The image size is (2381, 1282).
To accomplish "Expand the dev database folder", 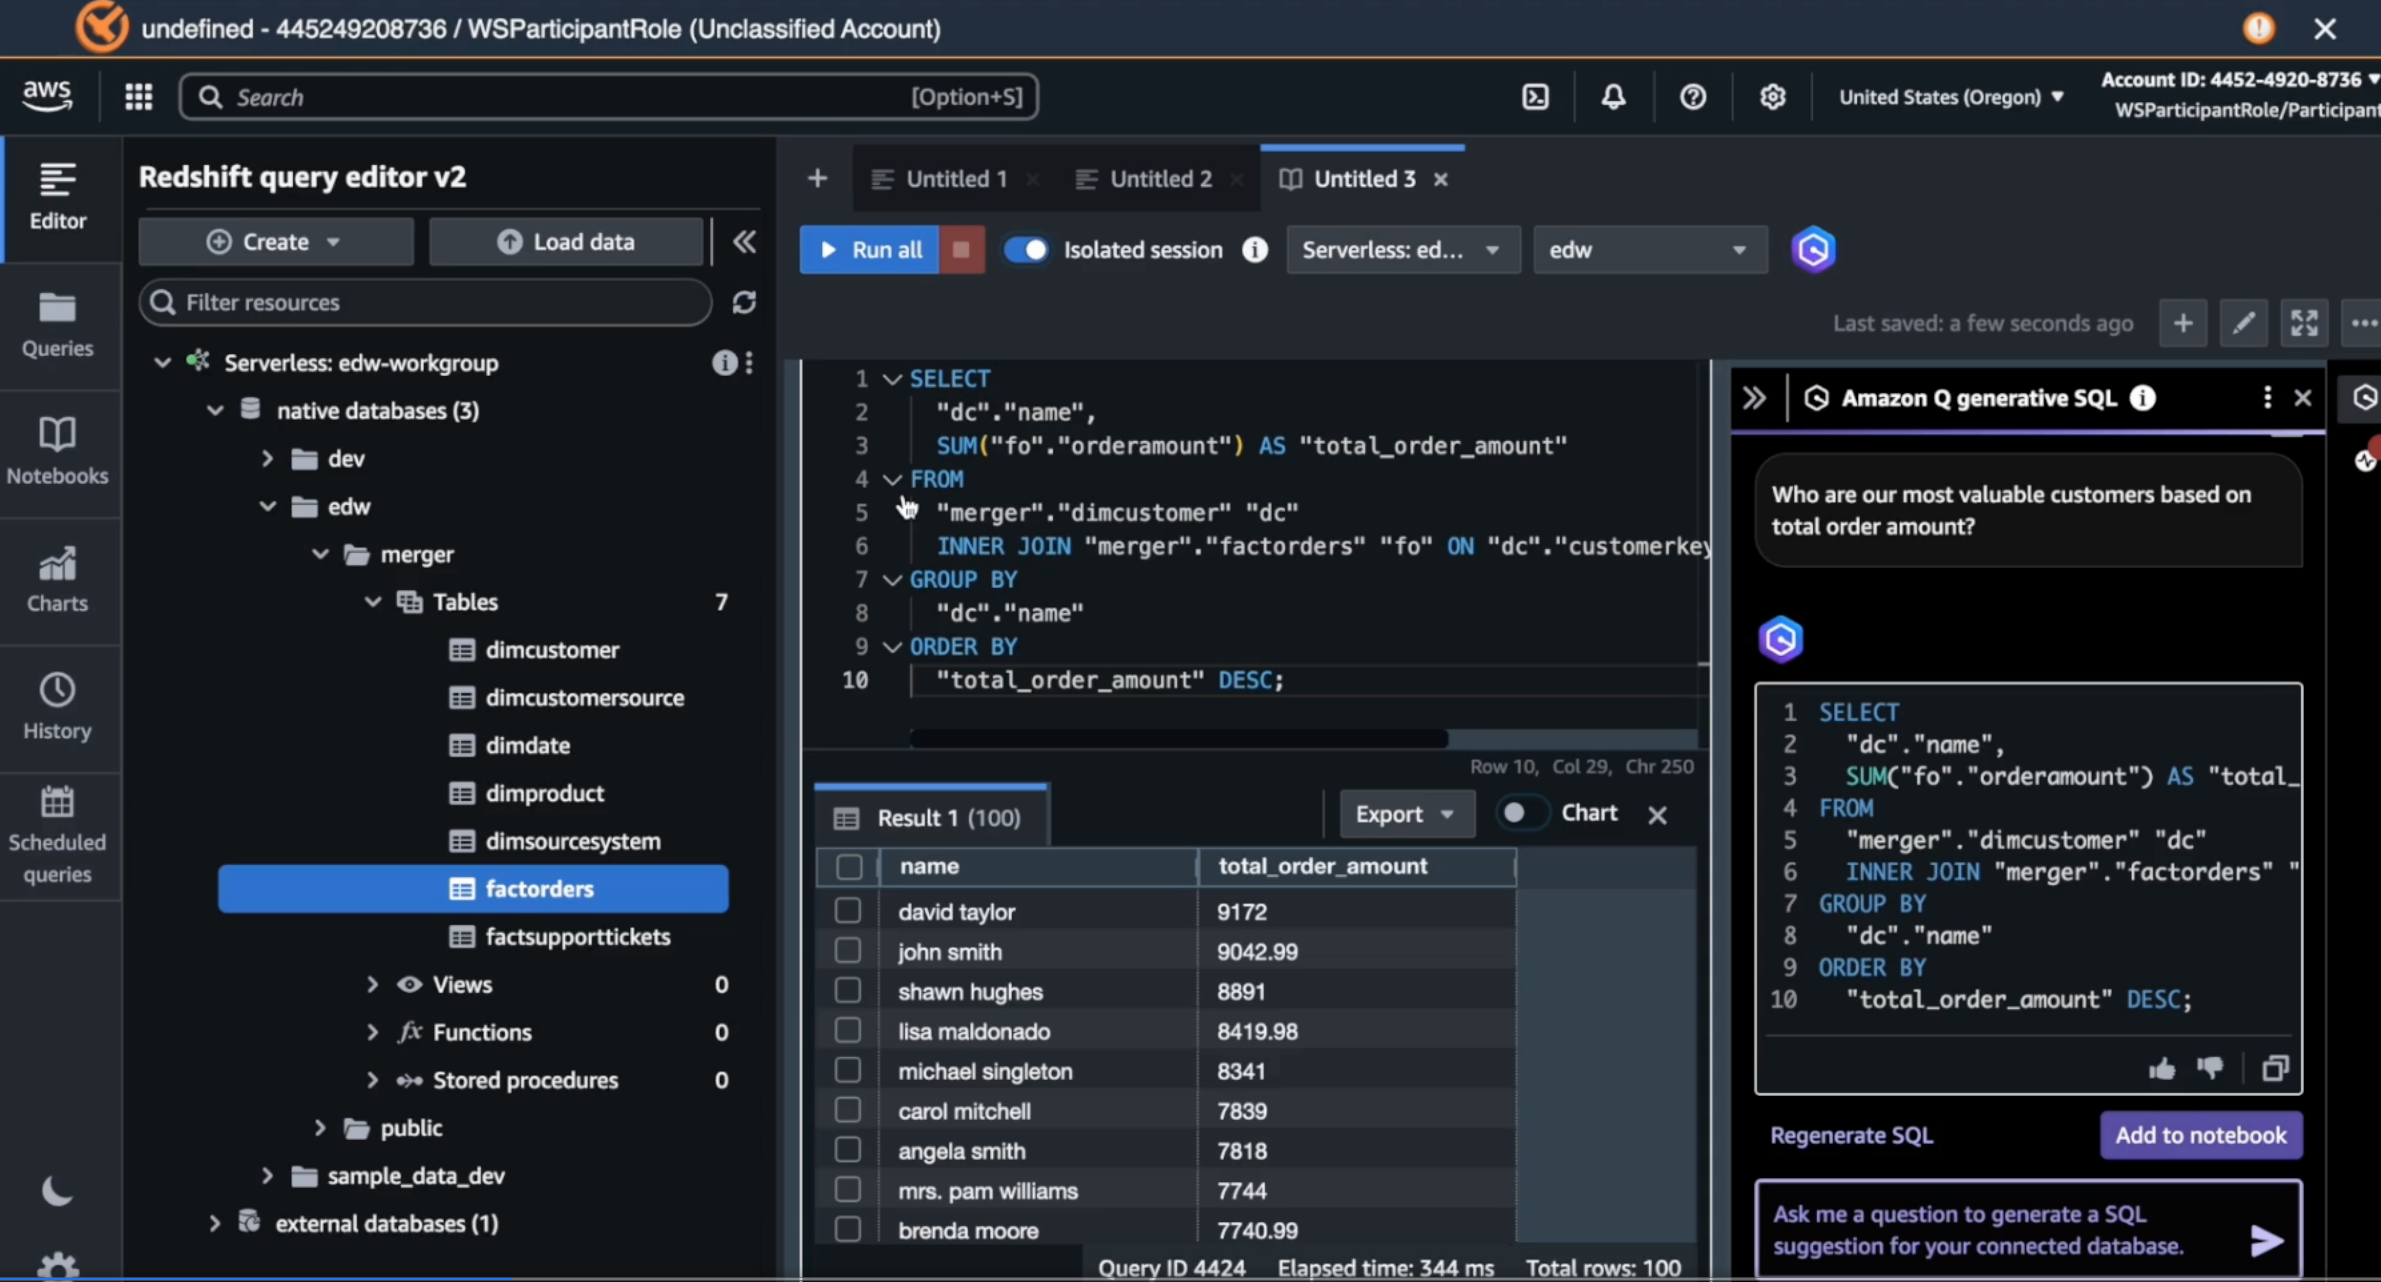I will click(266, 457).
